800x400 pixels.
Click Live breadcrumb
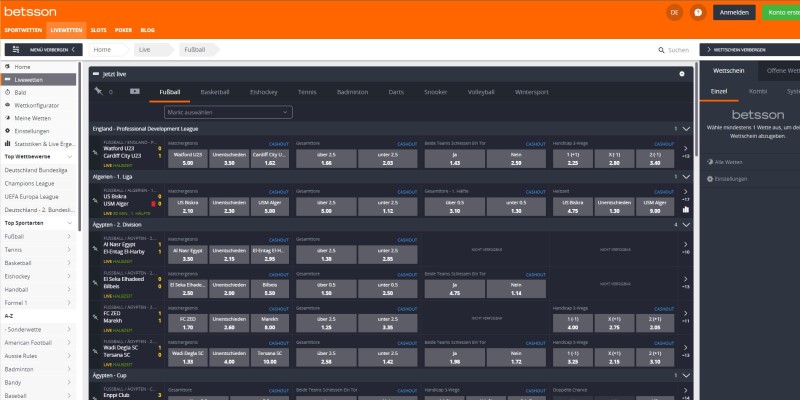point(145,50)
